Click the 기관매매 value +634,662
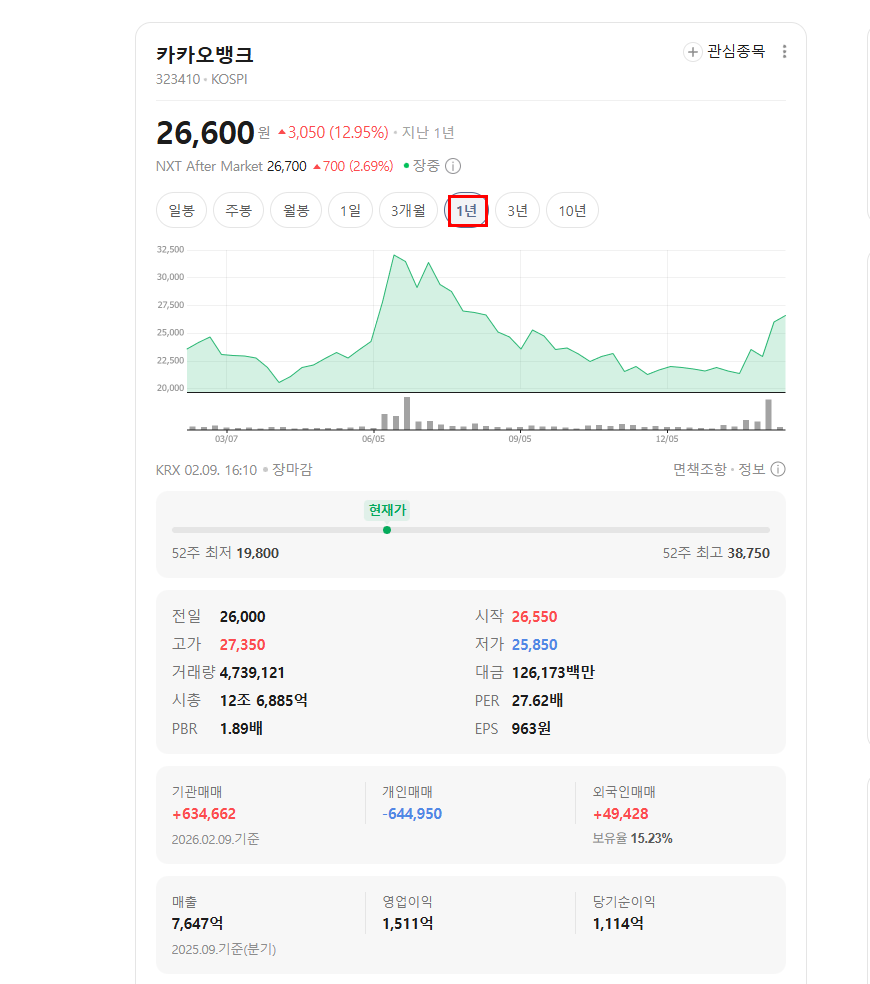This screenshot has width=870, height=984. point(204,814)
